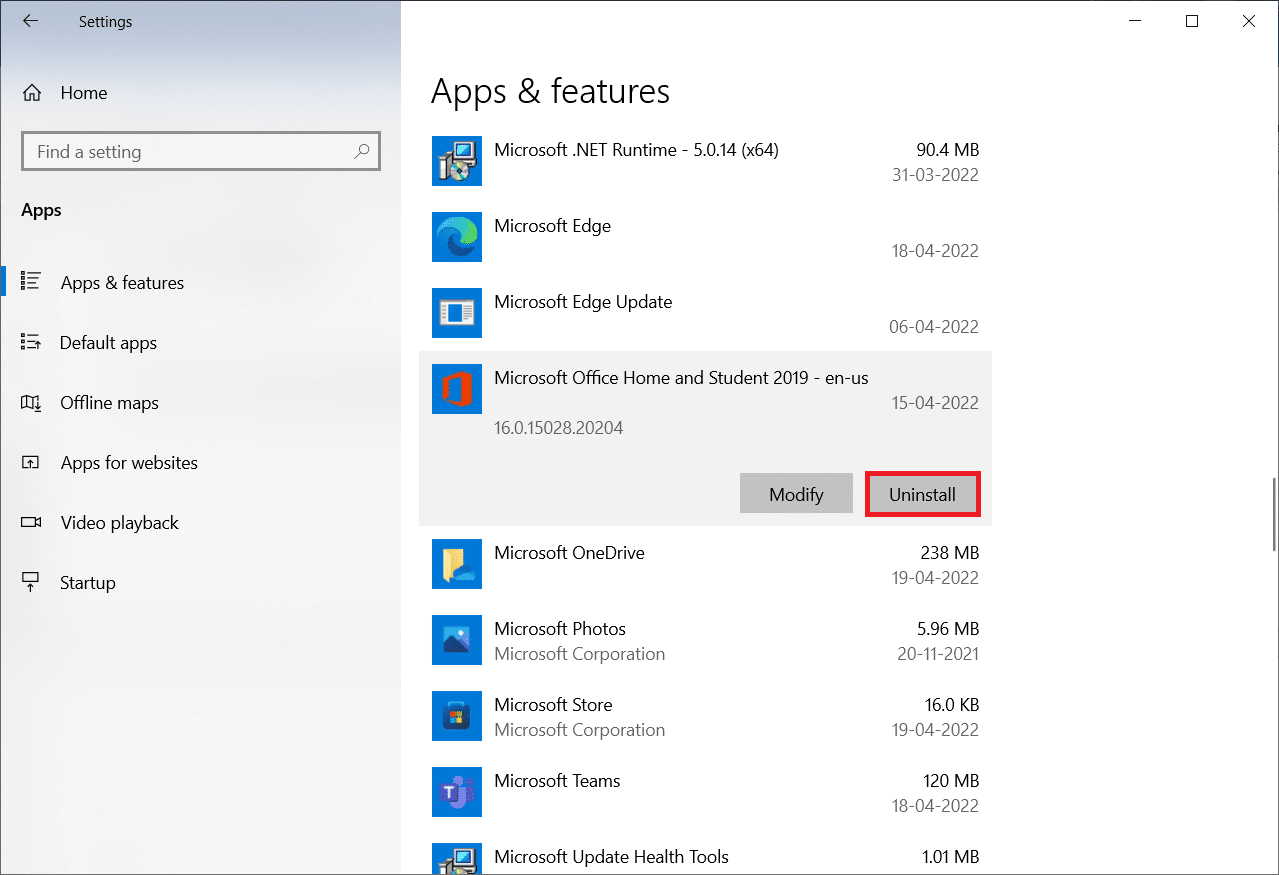Click the Offline maps sidebar icon
Screen dimensions: 1279x875
[30, 403]
